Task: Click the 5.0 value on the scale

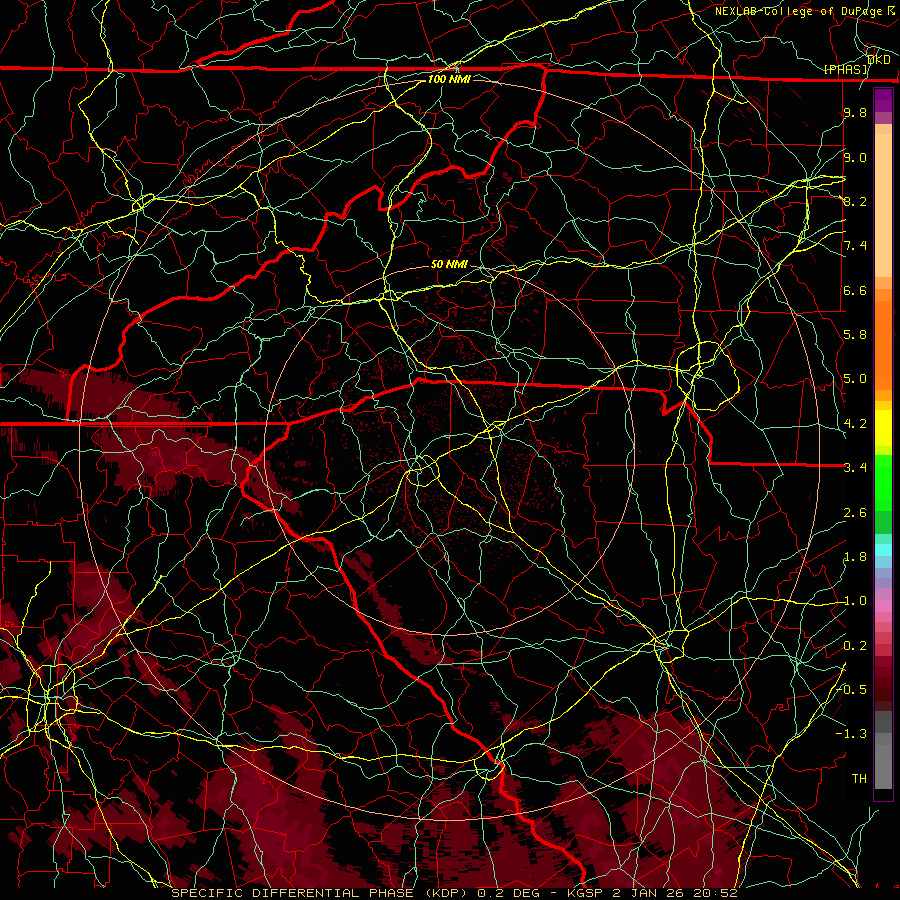Action: click(x=855, y=379)
